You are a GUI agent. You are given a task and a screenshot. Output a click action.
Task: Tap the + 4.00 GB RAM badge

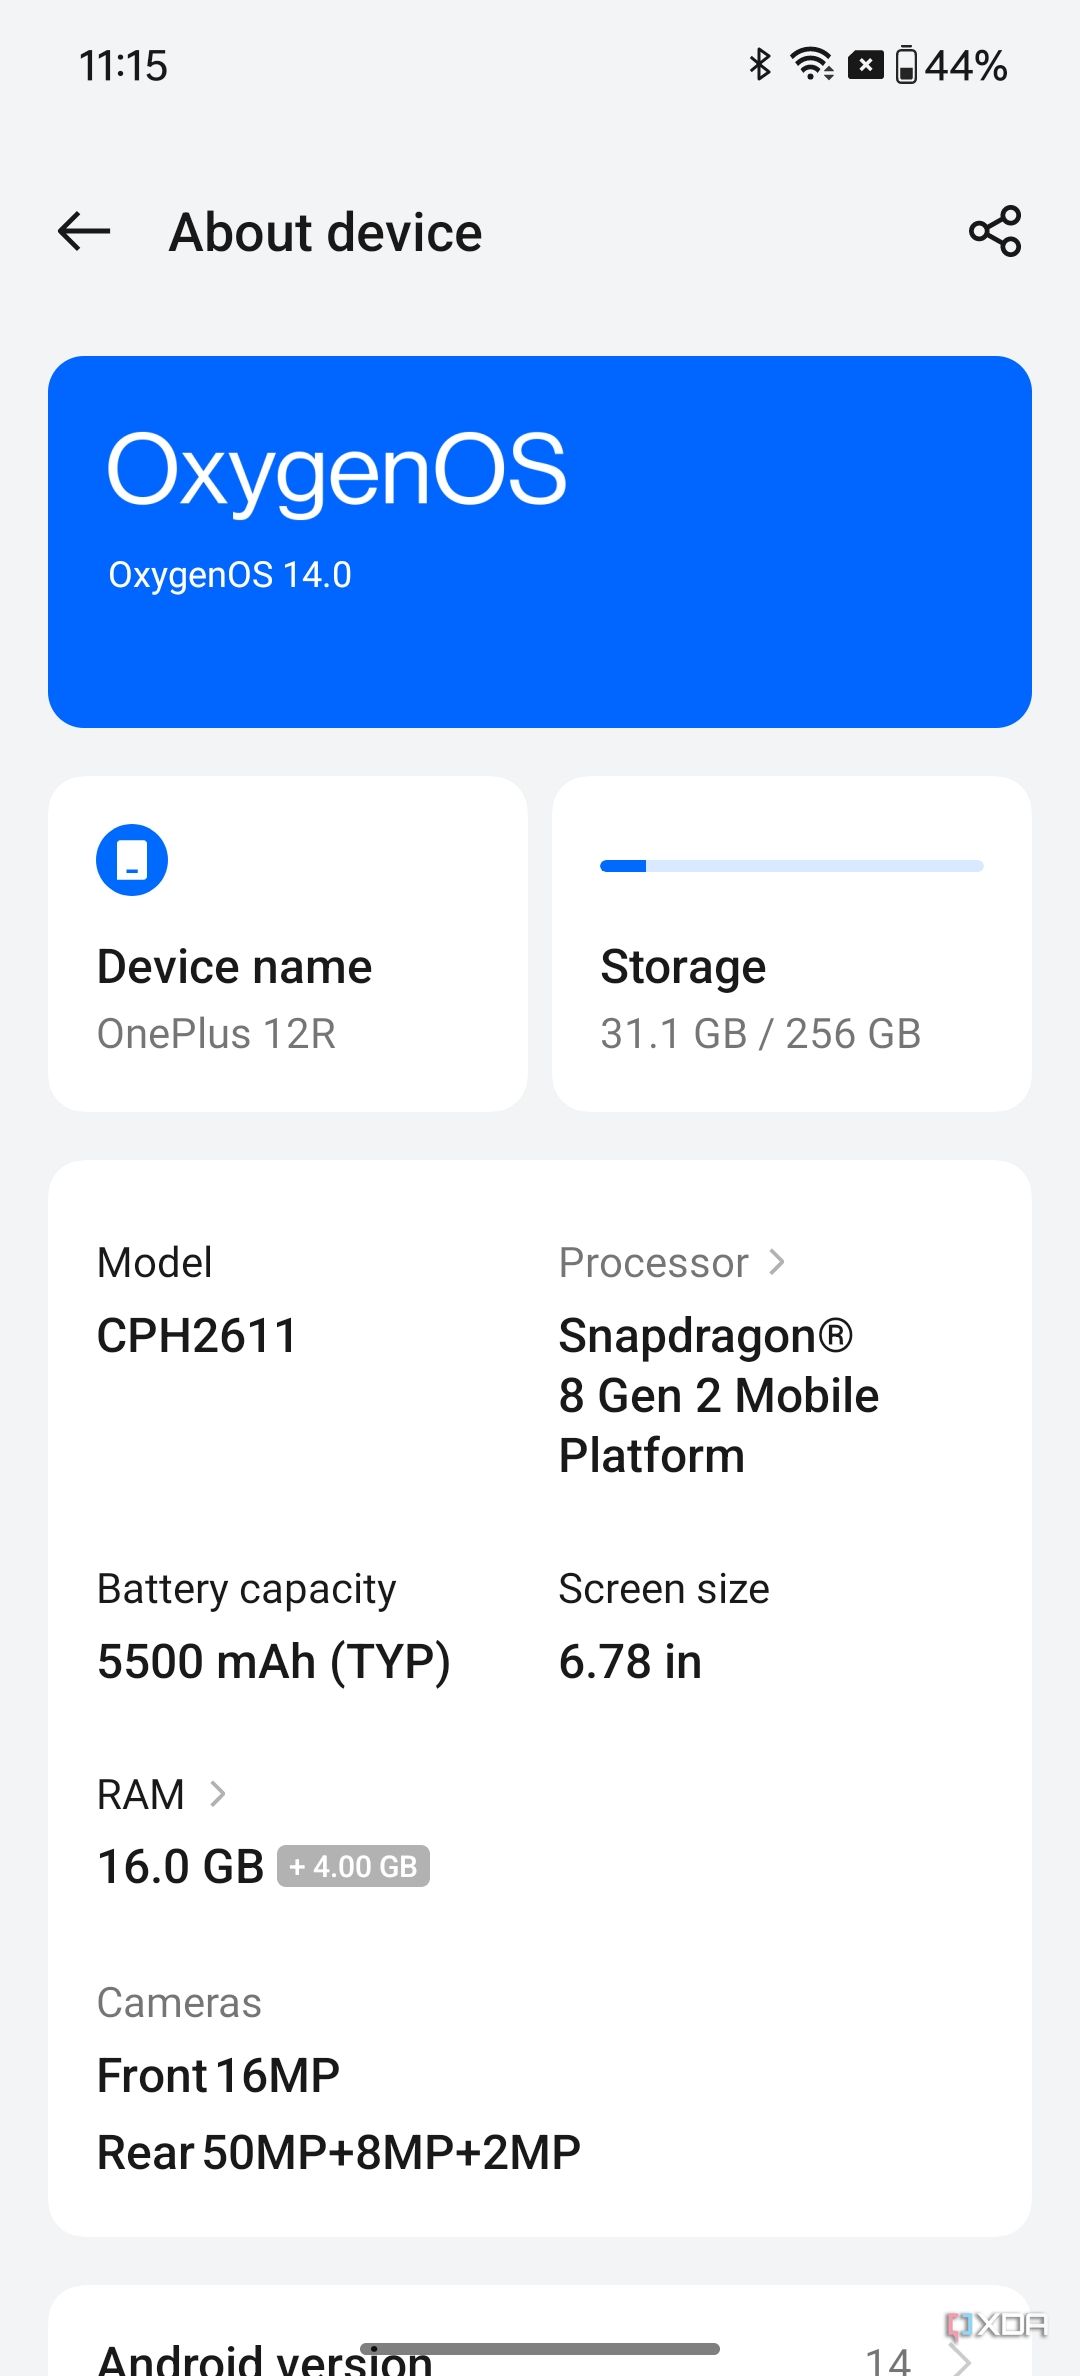pos(353,1866)
